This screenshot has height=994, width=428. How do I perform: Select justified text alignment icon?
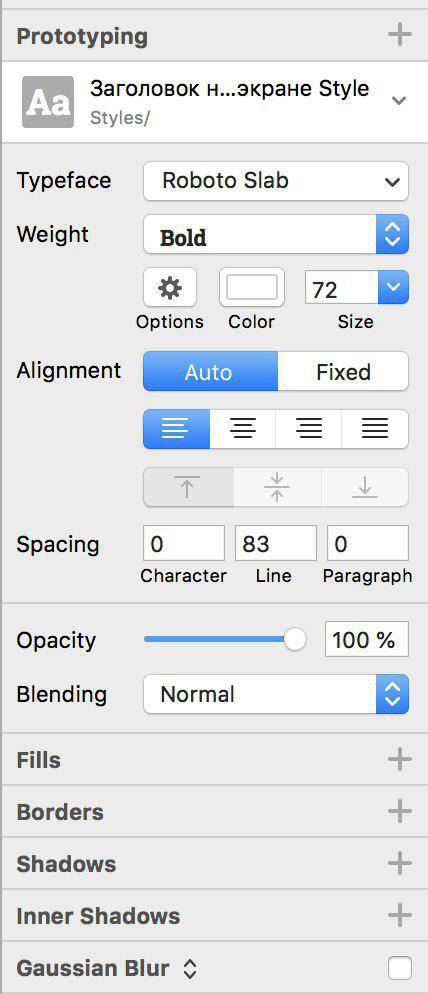(375, 429)
